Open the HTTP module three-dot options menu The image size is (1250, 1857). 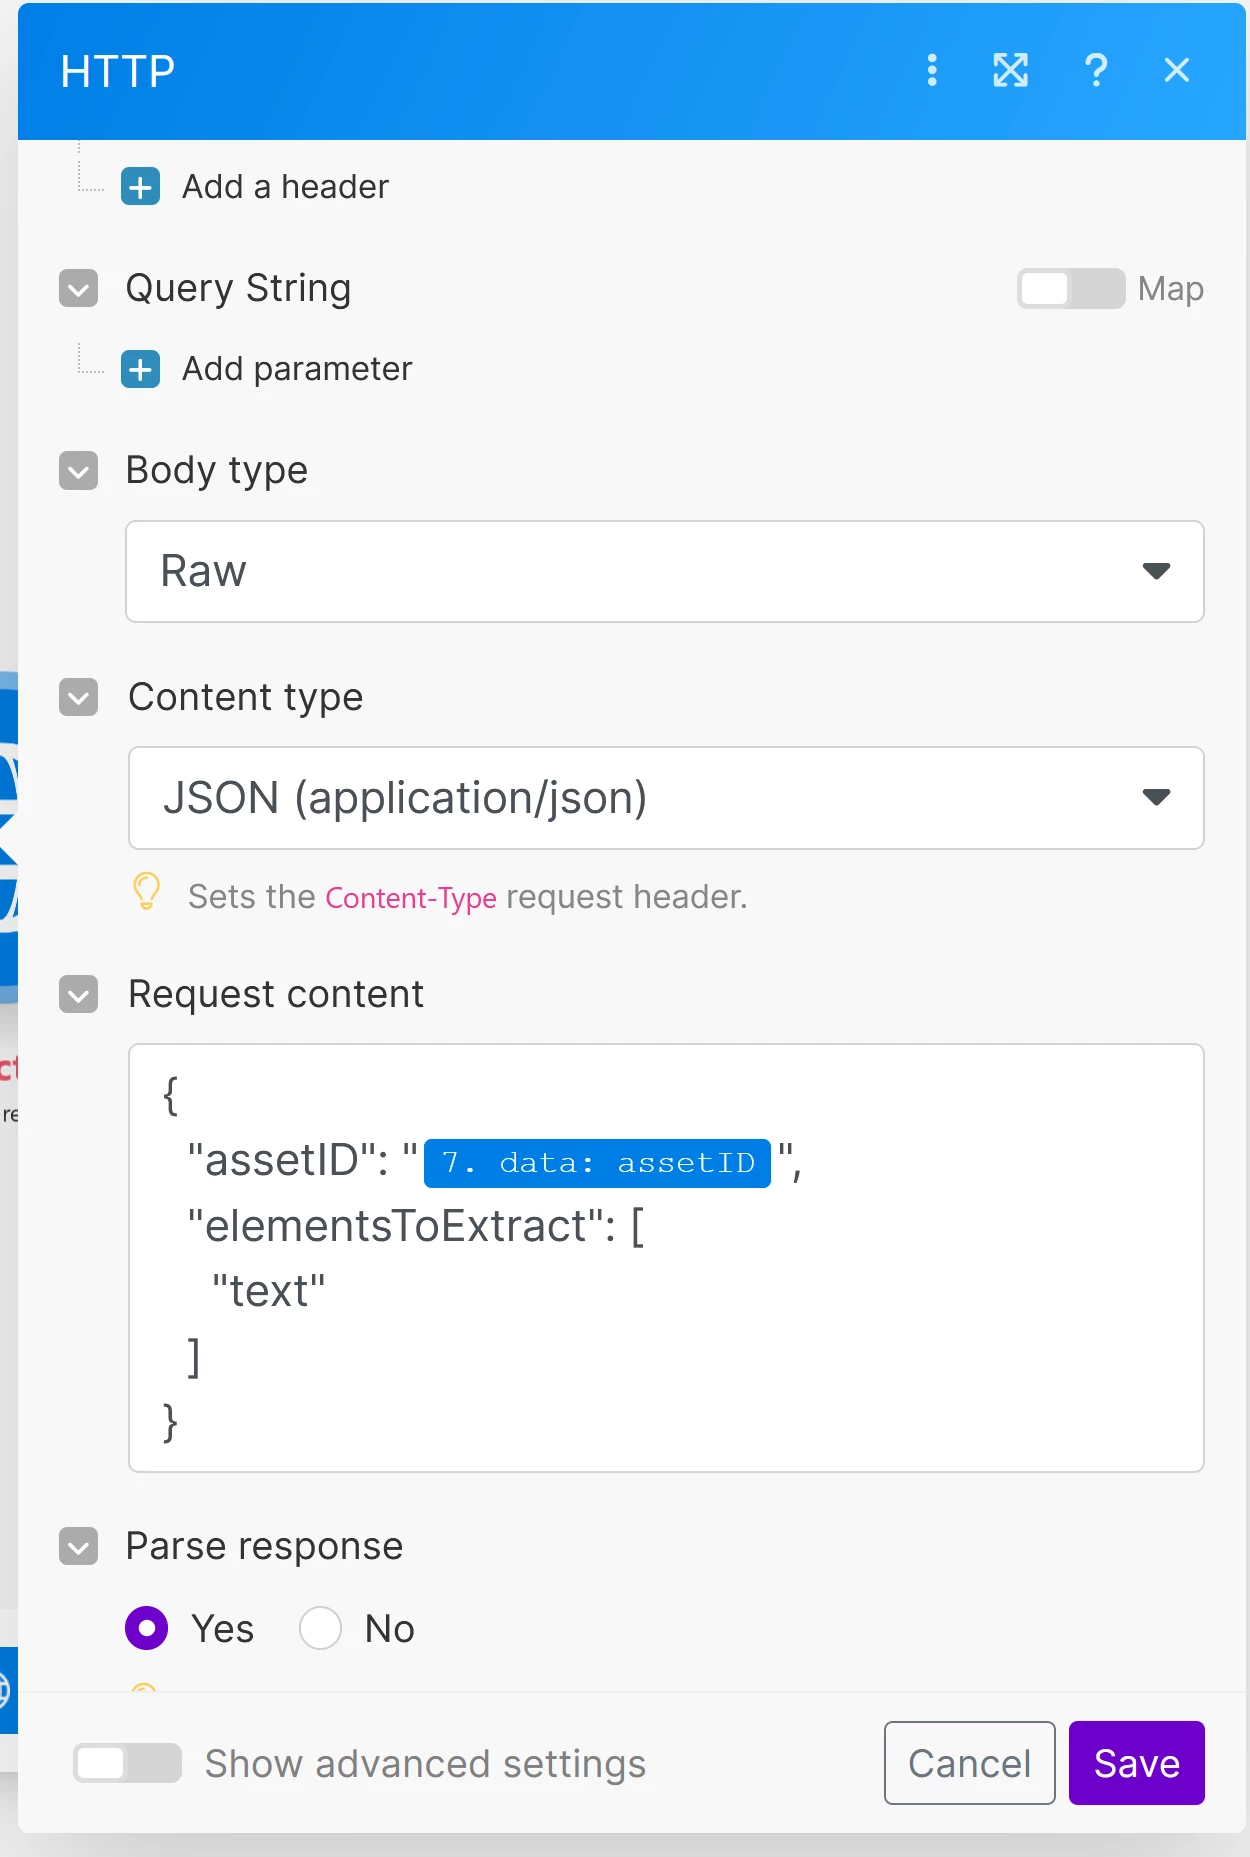coord(932,70)
